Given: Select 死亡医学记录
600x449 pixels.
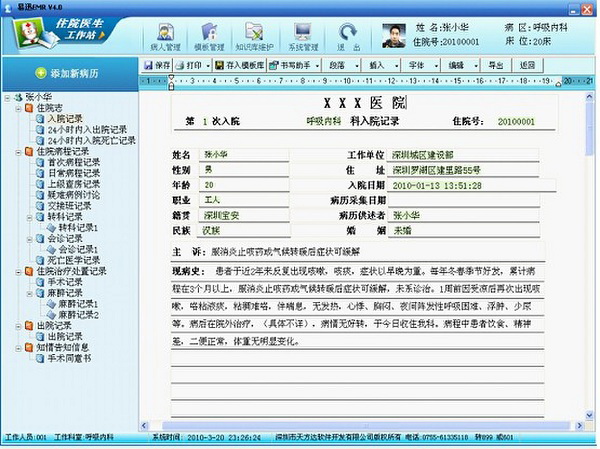Looking at the screenshot, I should [73, 261].
